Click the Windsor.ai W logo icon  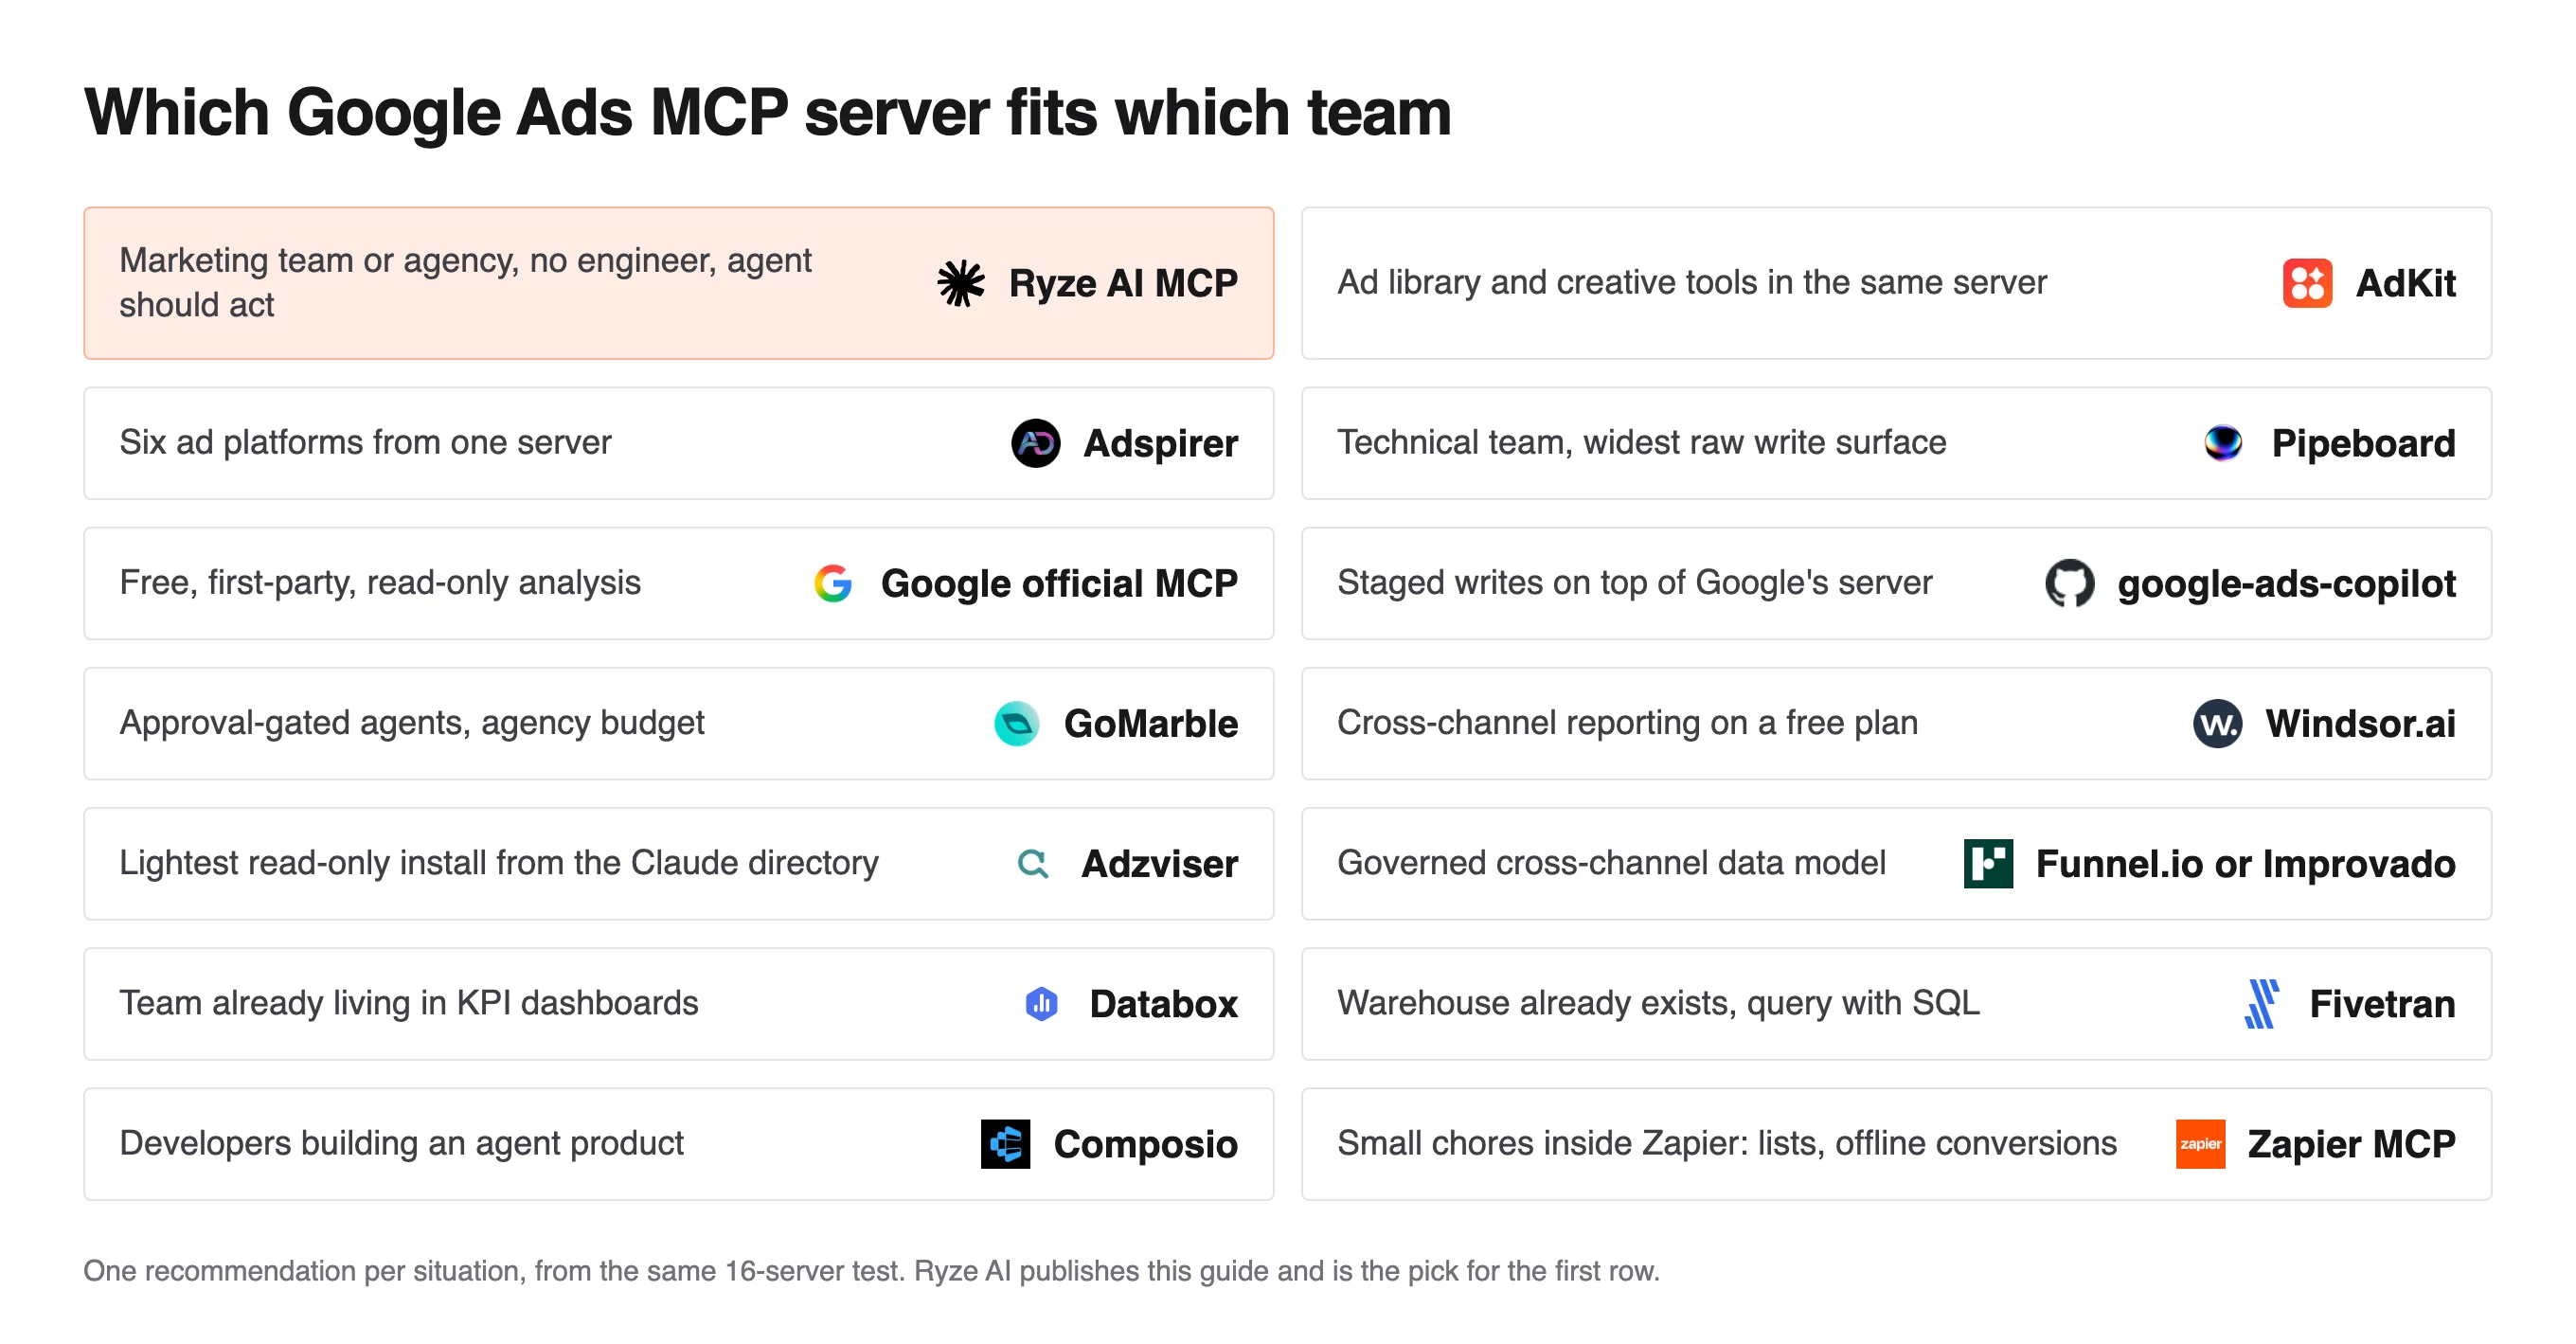coord(2217,723)
